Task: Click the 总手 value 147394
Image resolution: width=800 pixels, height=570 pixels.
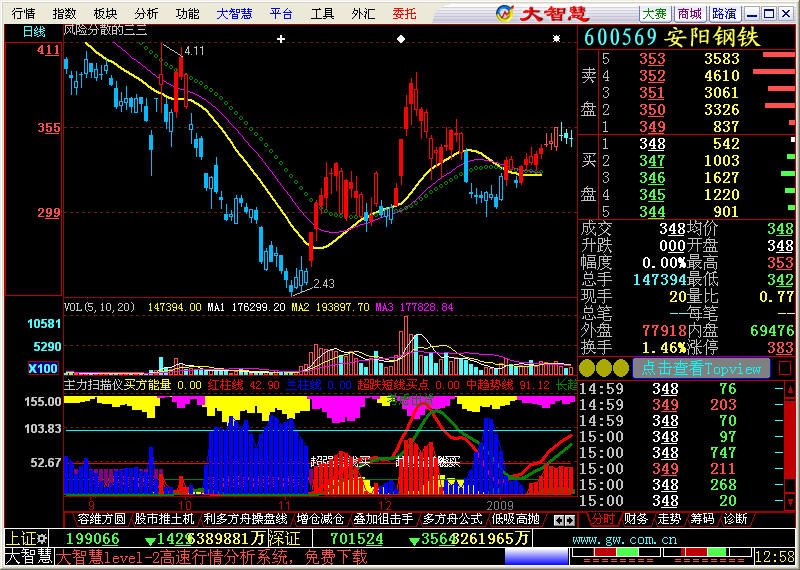Action: tap(659, 280)
